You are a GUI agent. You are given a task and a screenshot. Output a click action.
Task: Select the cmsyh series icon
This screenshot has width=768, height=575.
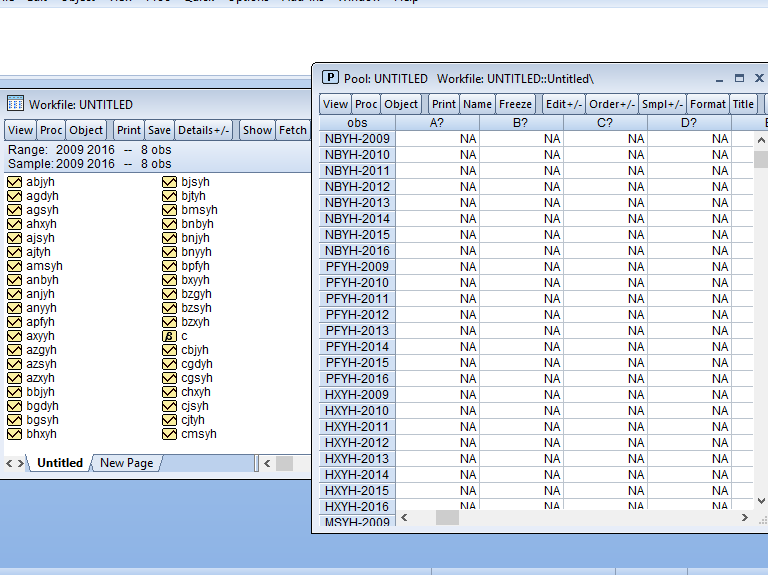tap(169, 434)
